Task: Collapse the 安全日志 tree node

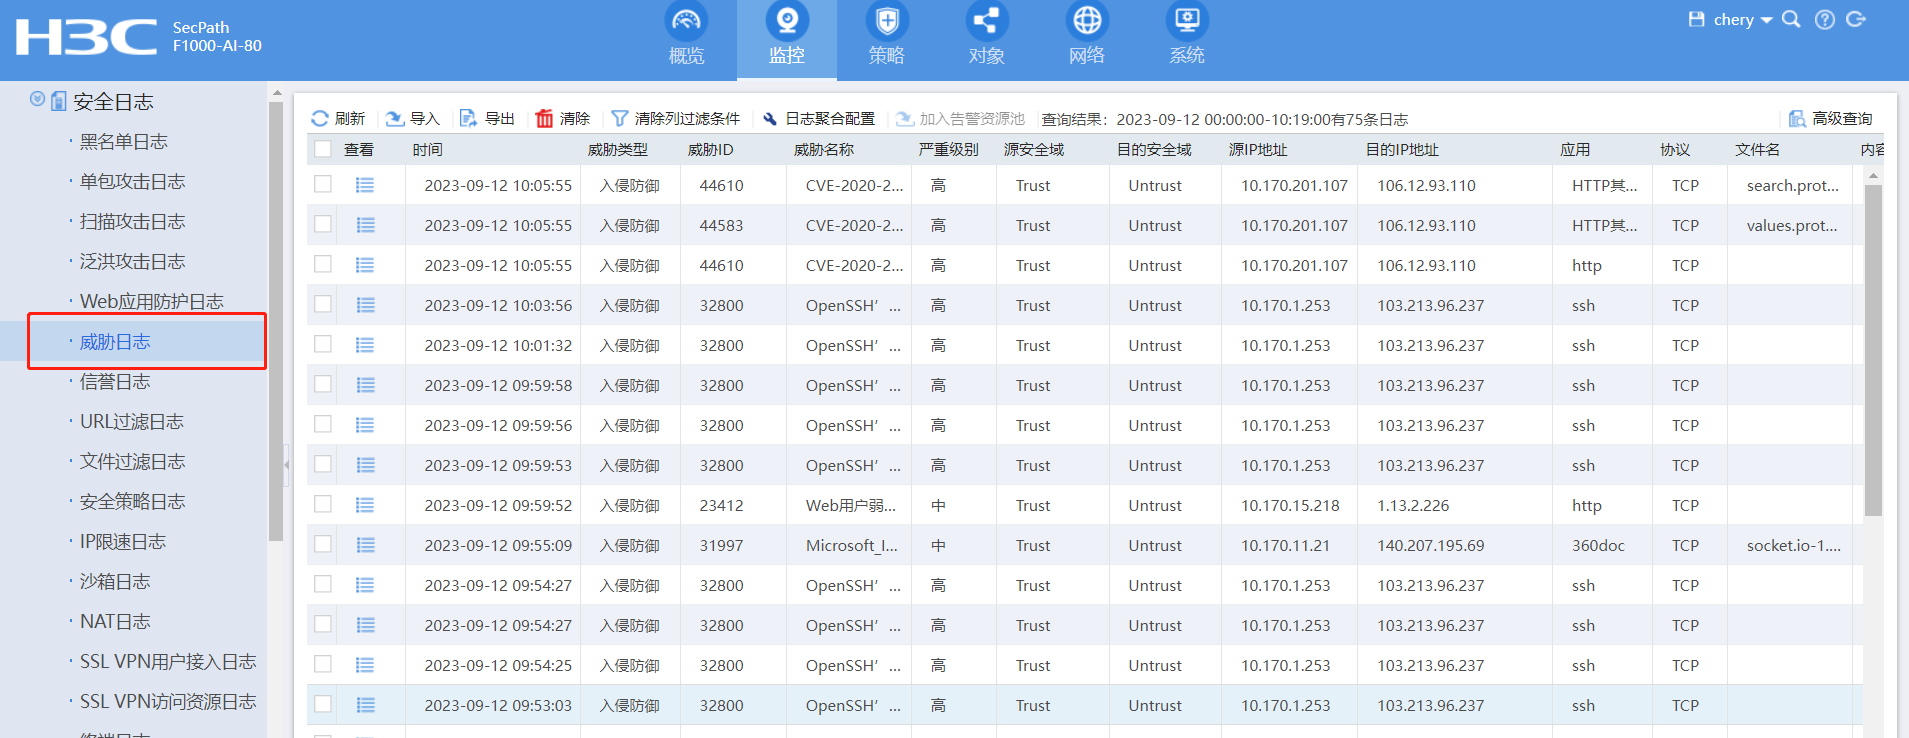Action: tap(37, 99)
